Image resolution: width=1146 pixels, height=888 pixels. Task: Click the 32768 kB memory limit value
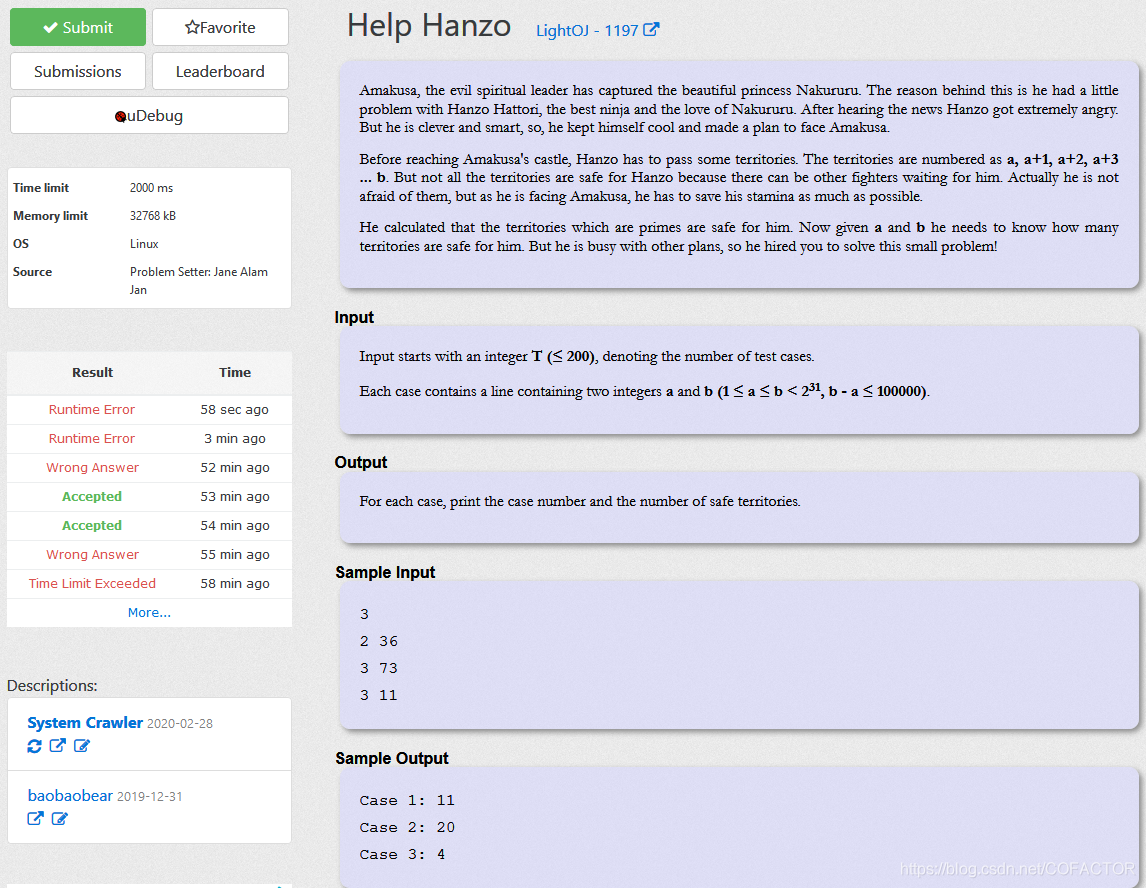click(153, 216)
